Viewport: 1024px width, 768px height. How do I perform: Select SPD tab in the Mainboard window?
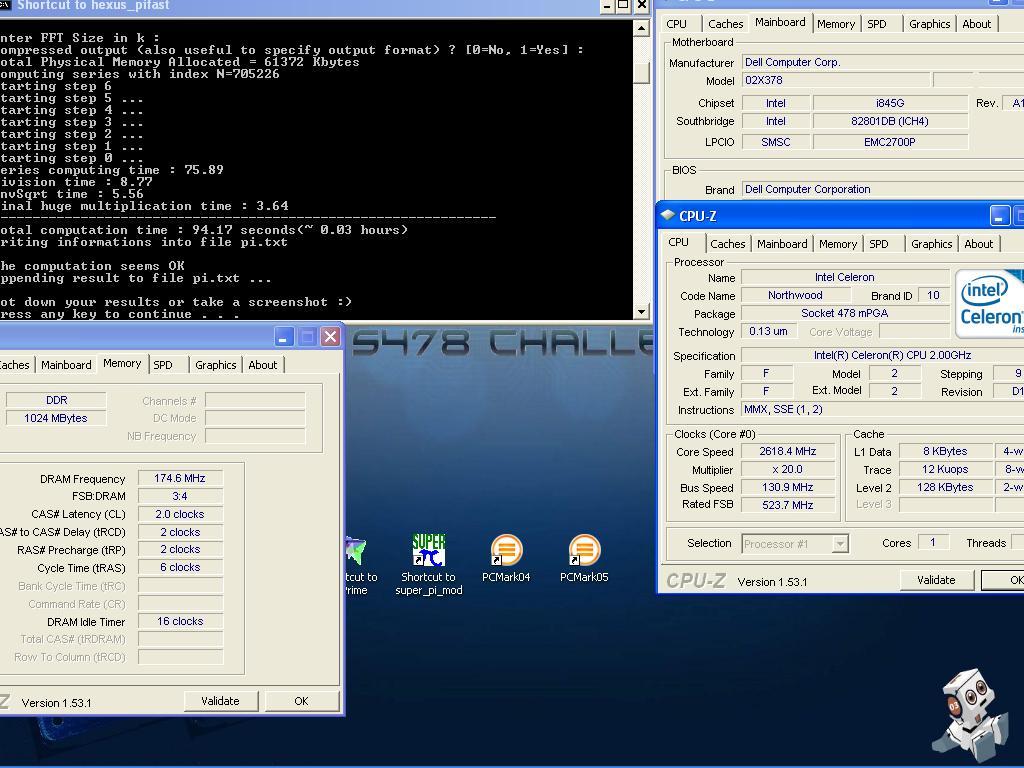(877, 24)
